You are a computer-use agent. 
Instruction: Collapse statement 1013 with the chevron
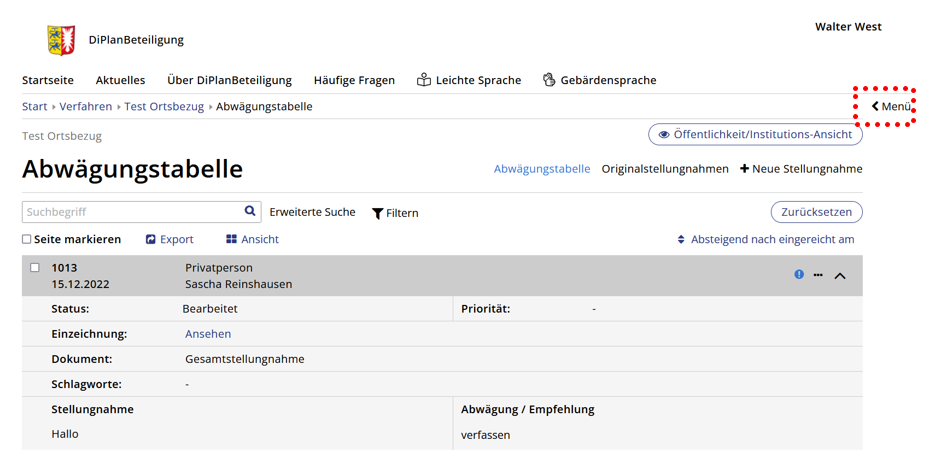point(840,276)
